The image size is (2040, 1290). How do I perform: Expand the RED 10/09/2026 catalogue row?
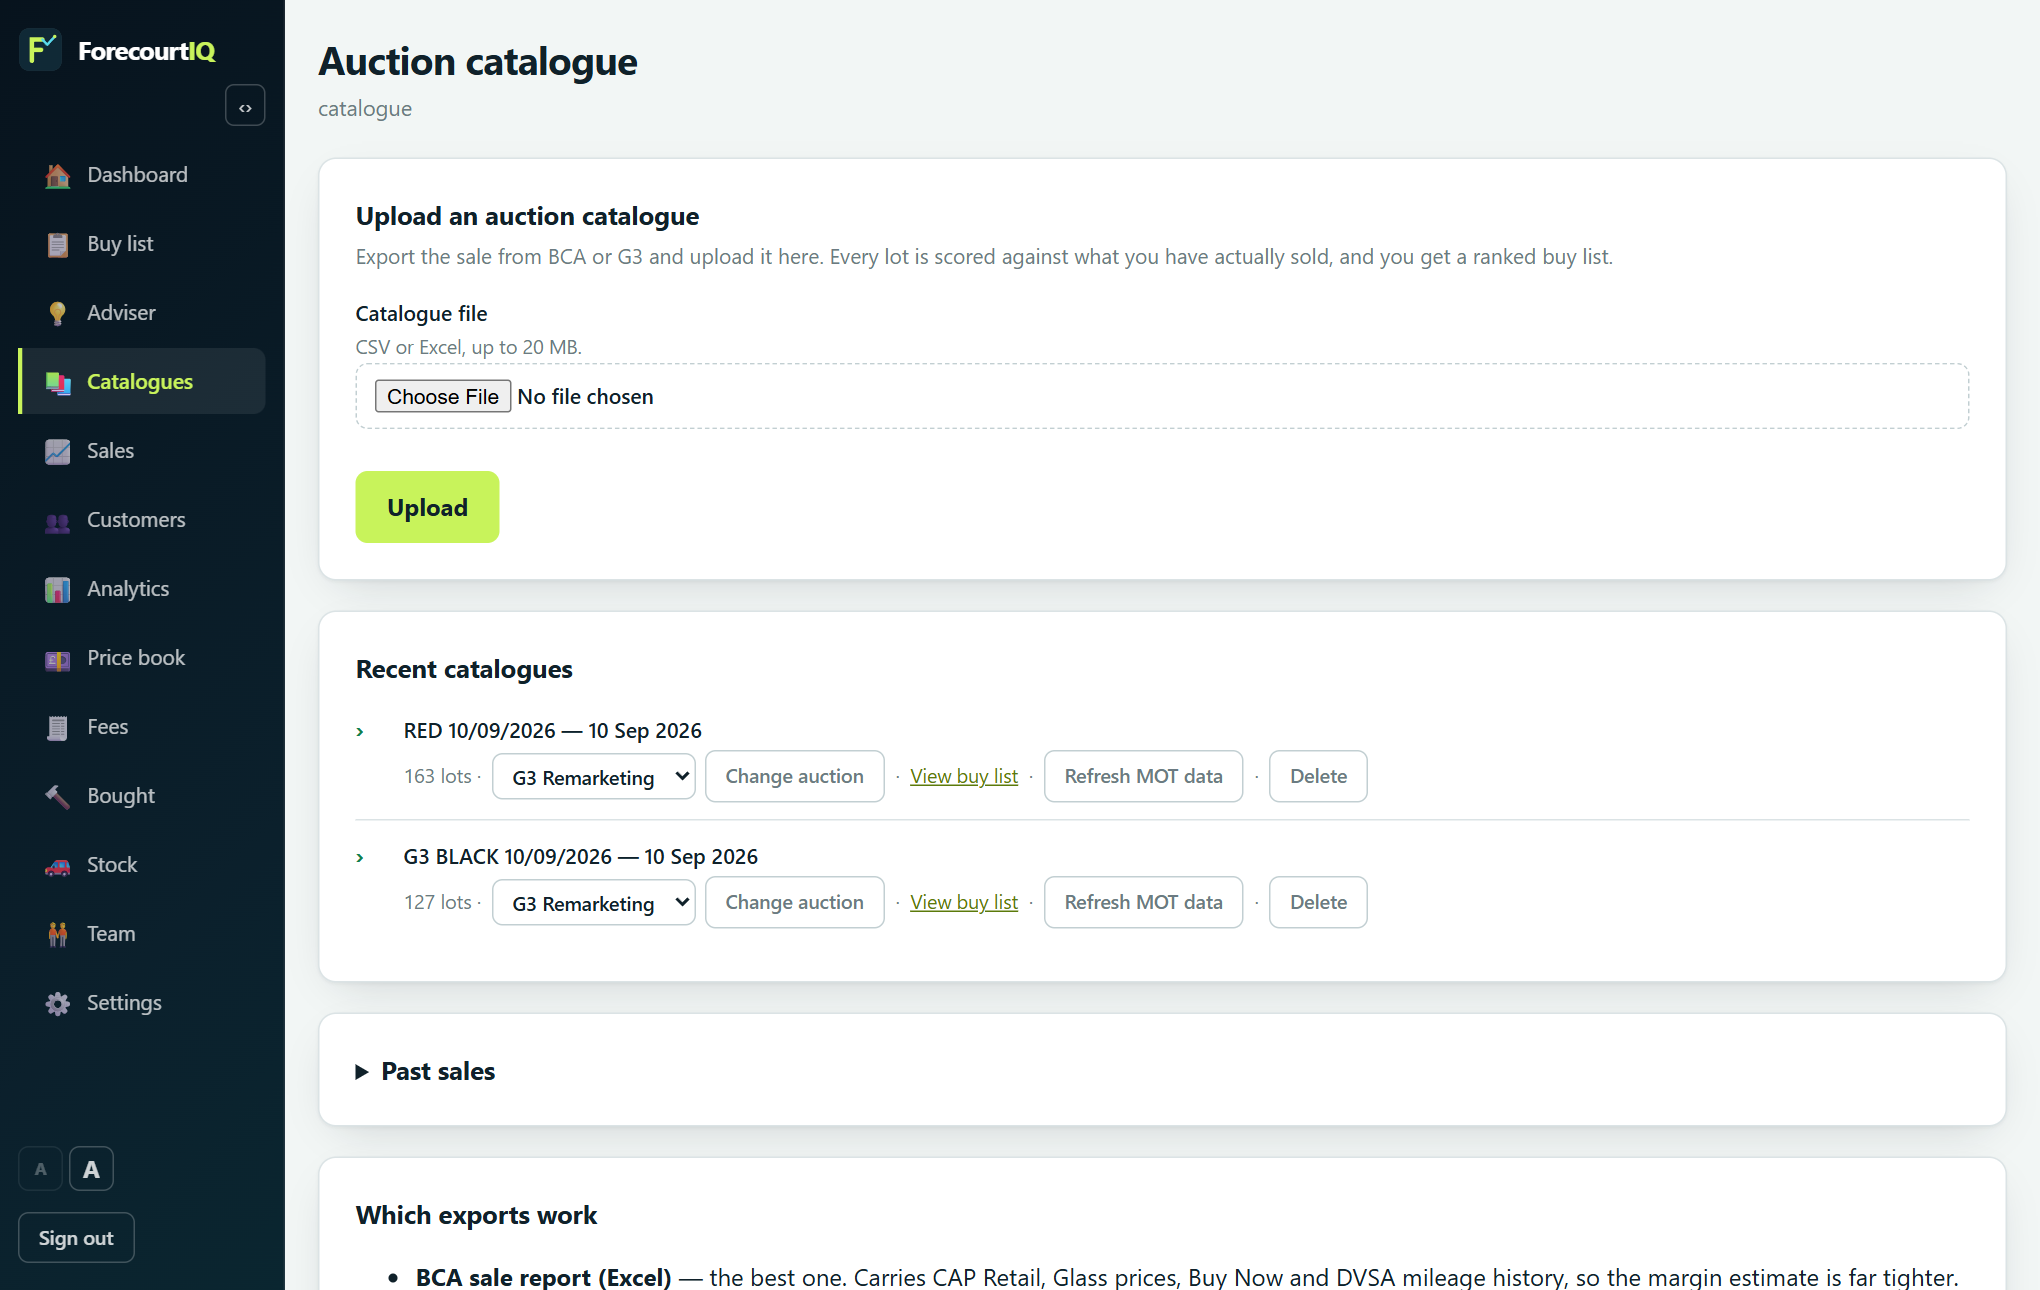[360, 732]
